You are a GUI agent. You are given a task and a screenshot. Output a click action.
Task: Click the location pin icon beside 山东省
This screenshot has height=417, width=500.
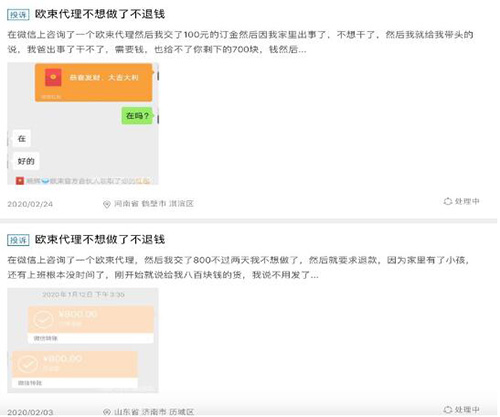107,412
